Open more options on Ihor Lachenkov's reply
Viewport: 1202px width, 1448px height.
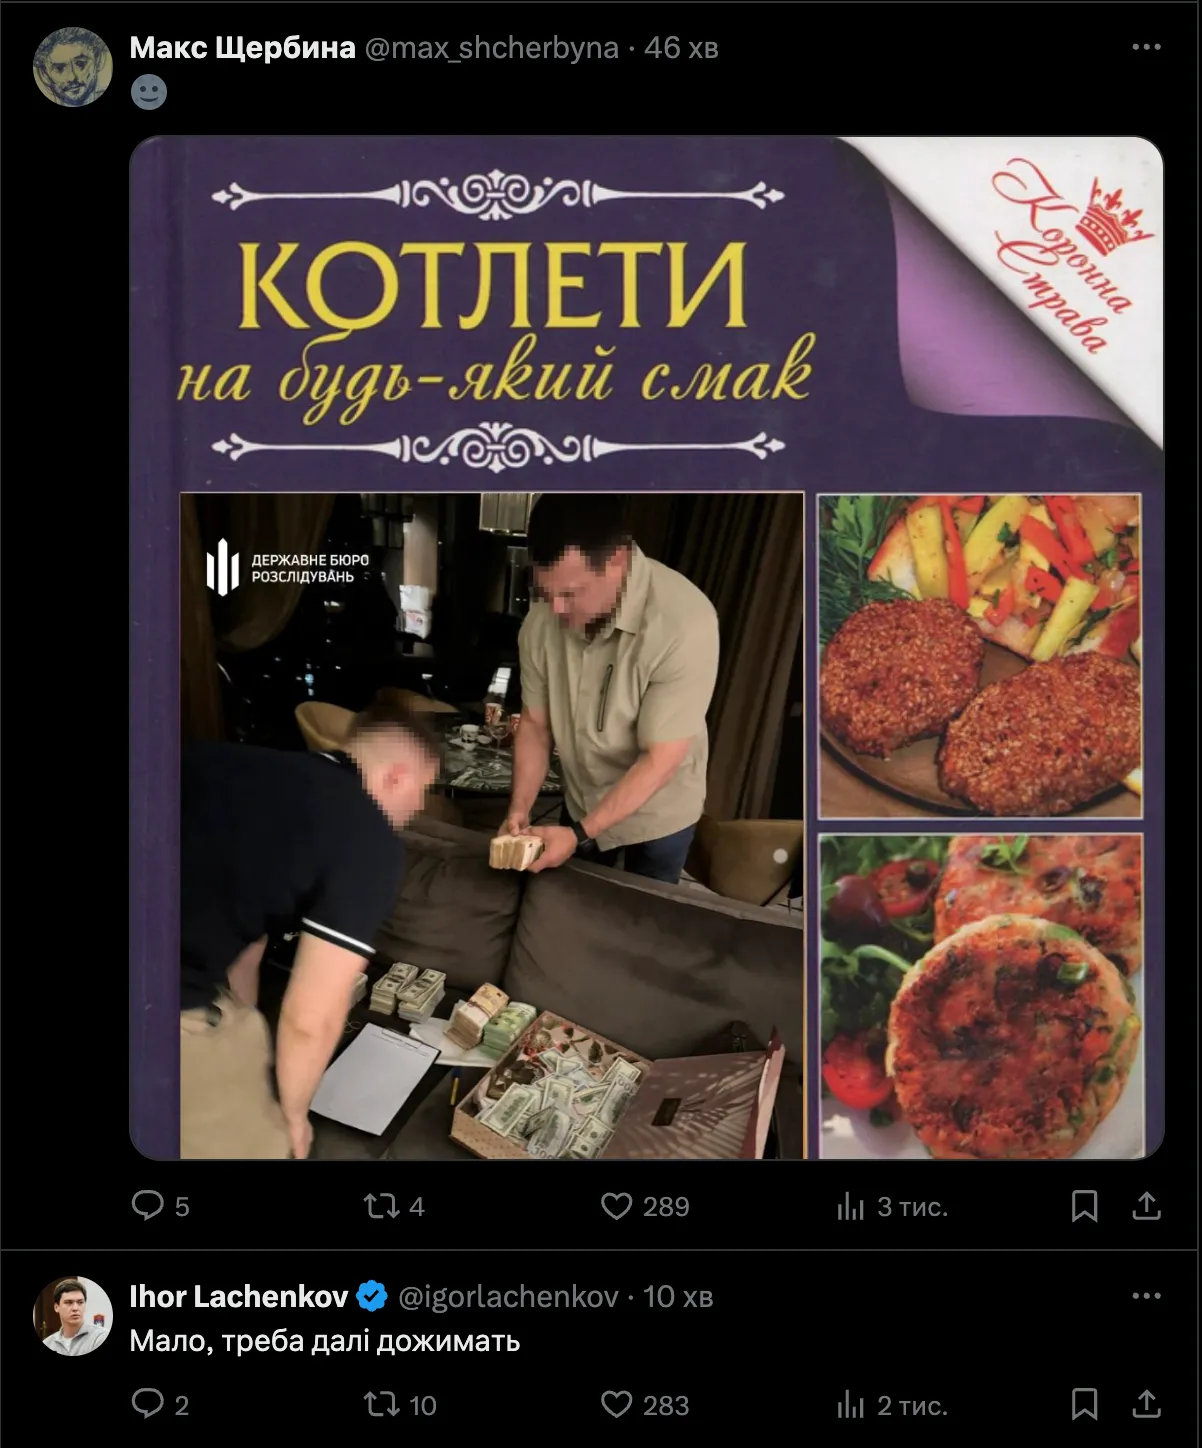pyautogui.click(x=1146, y=1296)
